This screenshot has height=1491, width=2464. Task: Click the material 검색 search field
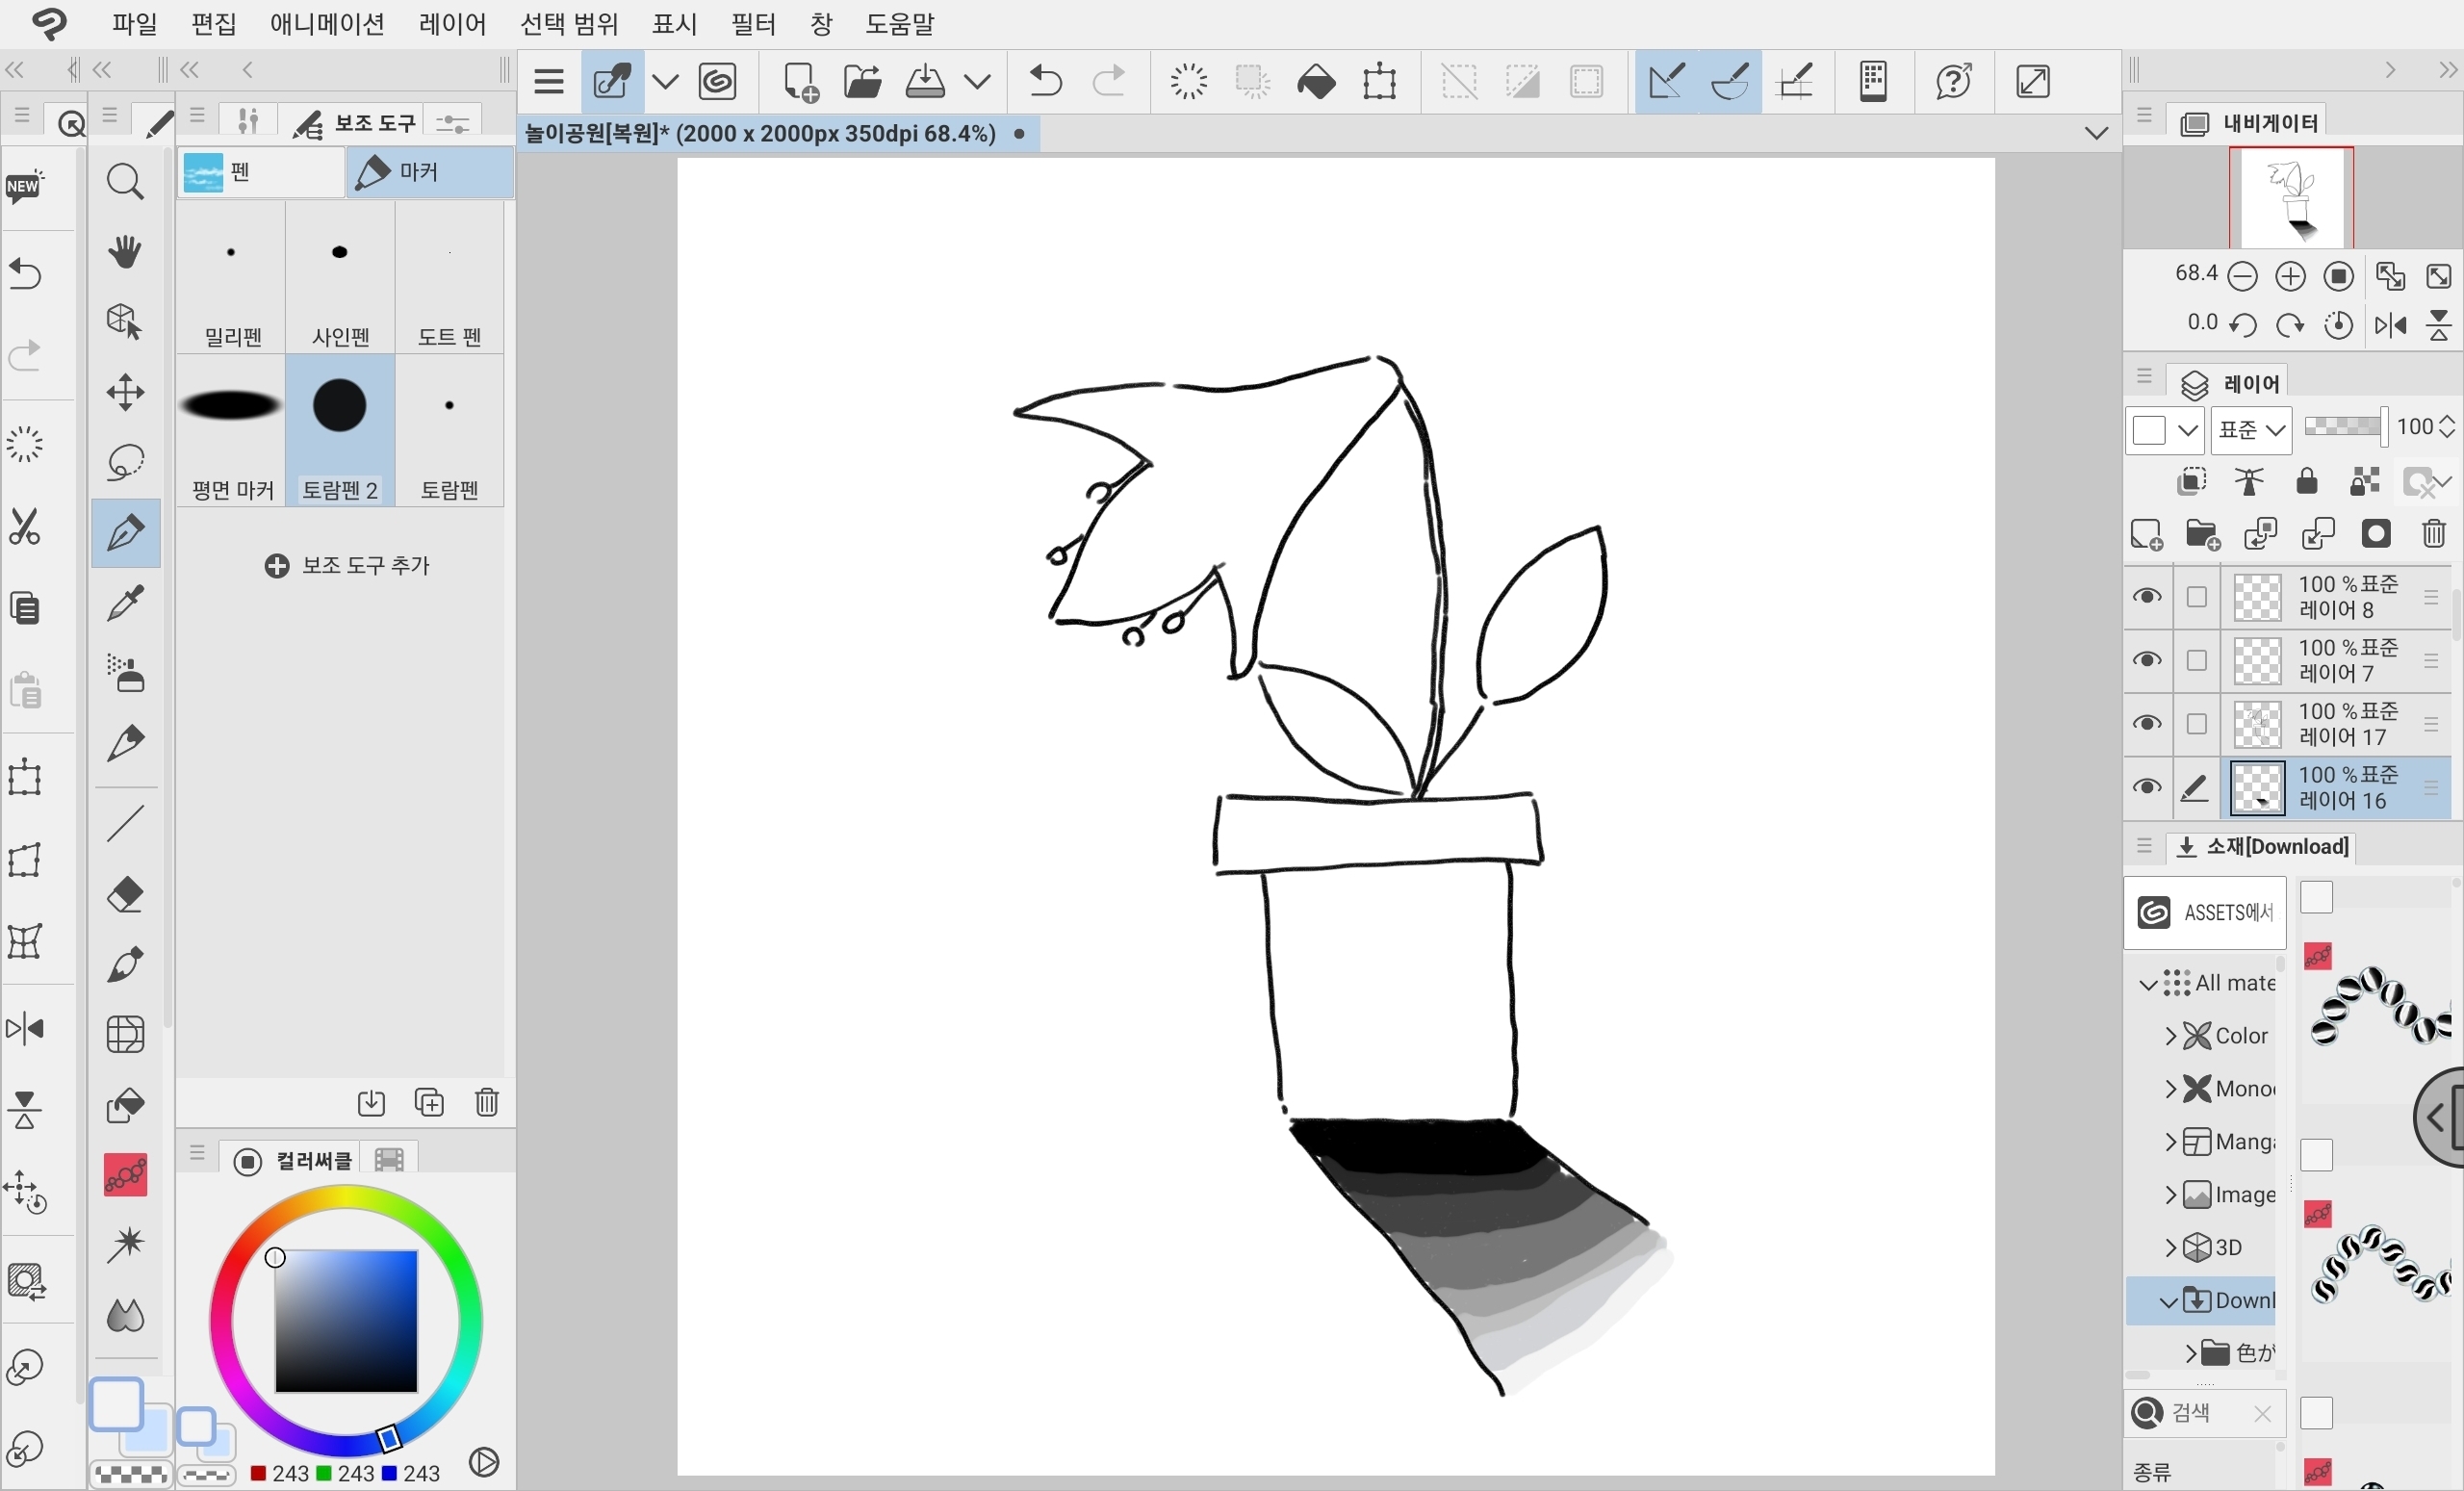point(2204,1412)
